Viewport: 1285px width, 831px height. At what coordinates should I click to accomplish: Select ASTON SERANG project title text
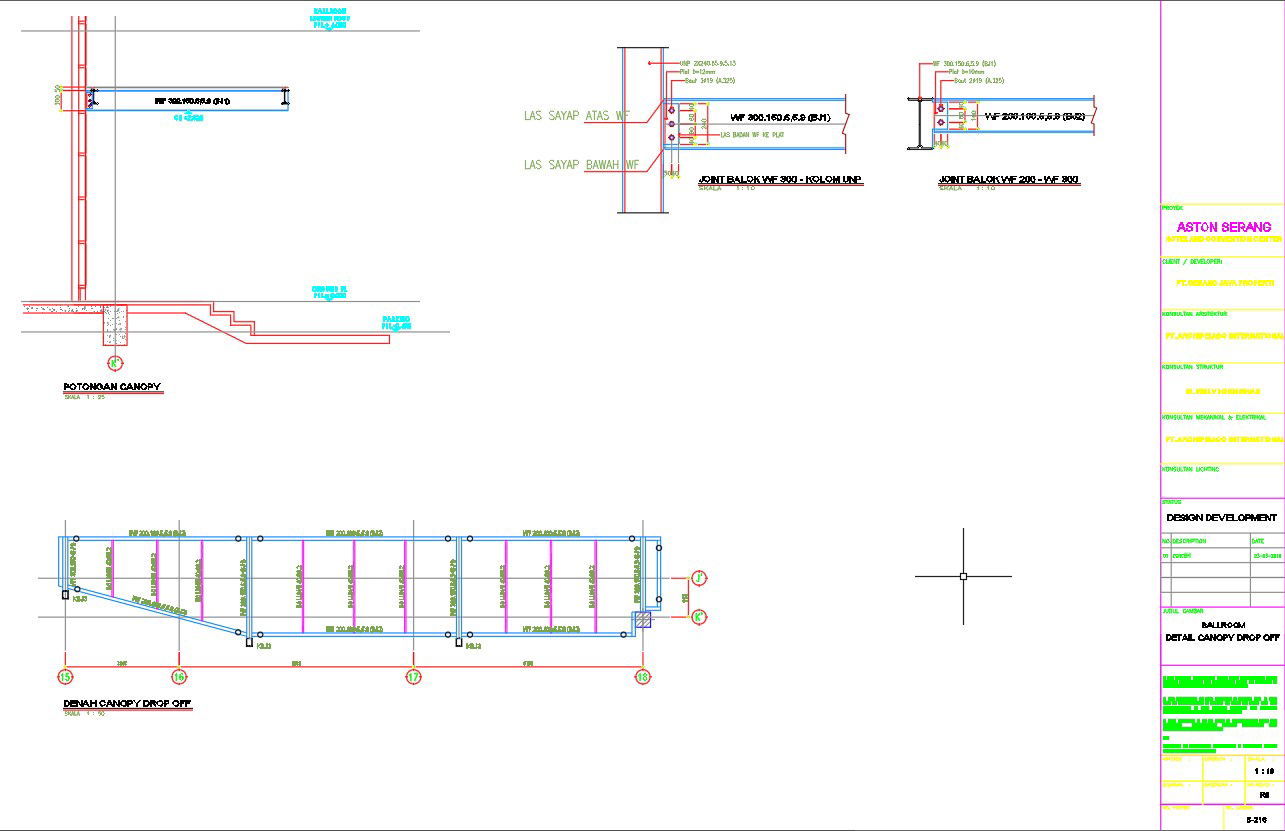[1224, 227]
